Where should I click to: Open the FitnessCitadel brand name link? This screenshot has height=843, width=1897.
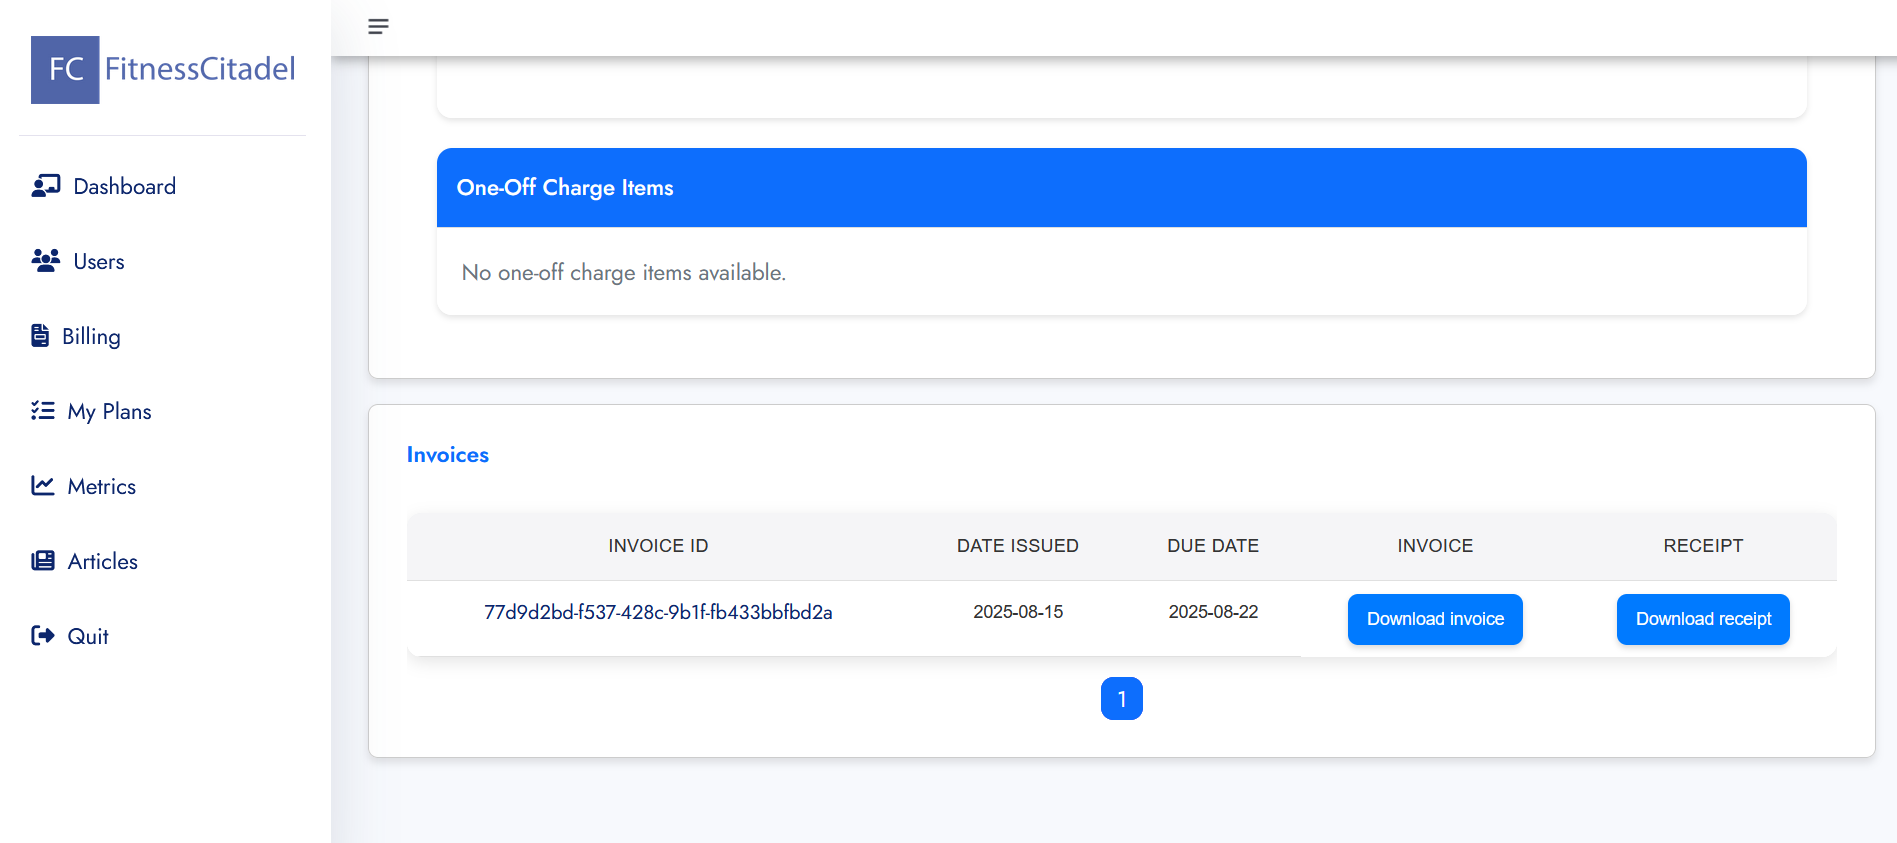click(x=200, y=69)
